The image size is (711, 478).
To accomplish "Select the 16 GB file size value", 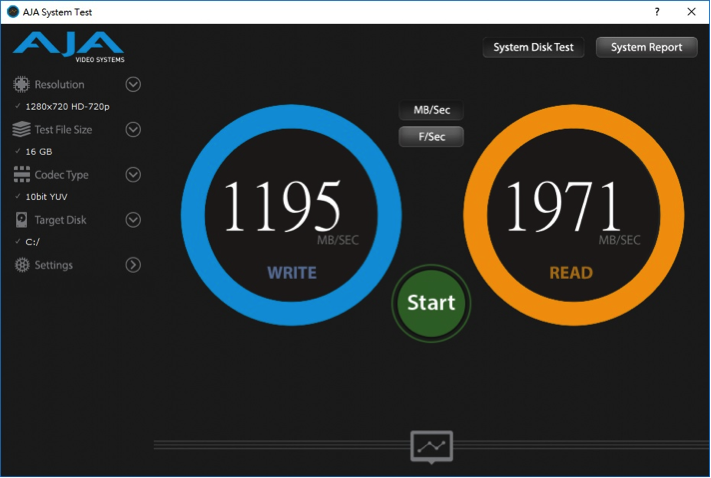I will coord(39,152).
